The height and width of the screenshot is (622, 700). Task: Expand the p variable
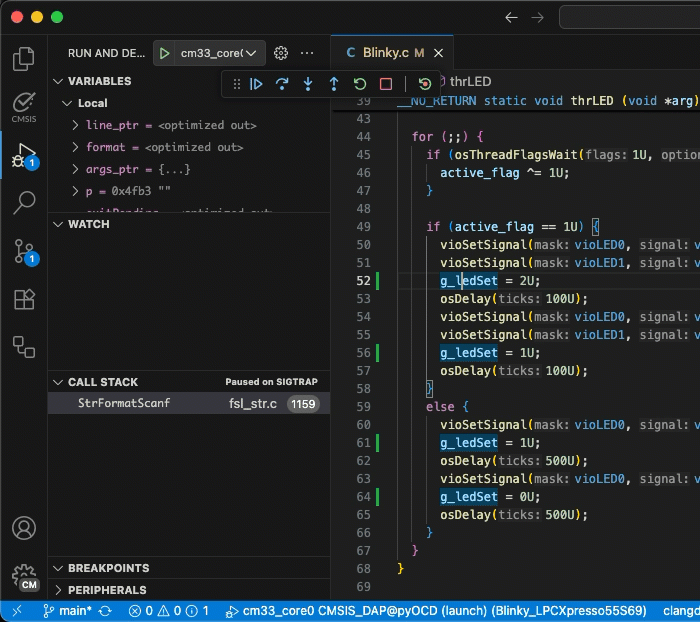(x=75, y=191)
